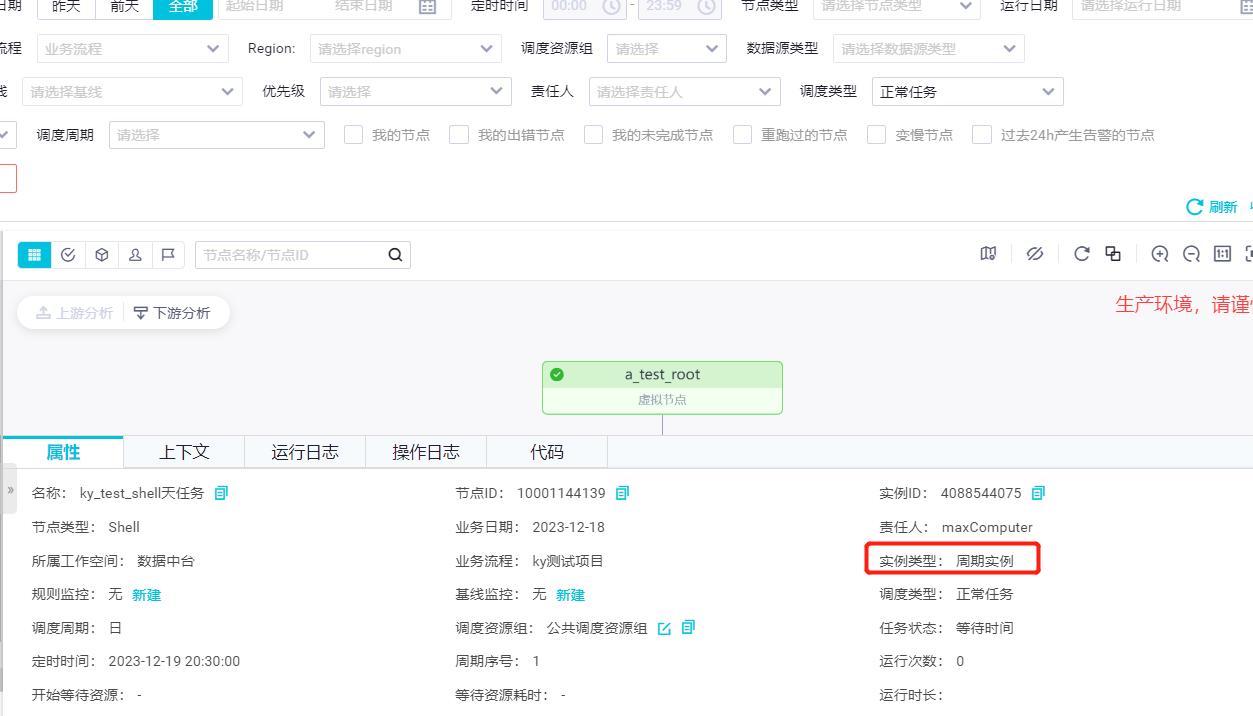This screenshot has width=1253, height=716.
Task: Select the 前天 date option
Action: 125,7
